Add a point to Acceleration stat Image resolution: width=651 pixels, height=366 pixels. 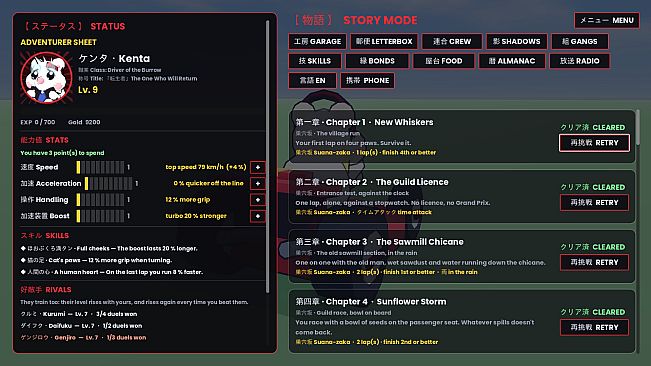pos(258,183)
